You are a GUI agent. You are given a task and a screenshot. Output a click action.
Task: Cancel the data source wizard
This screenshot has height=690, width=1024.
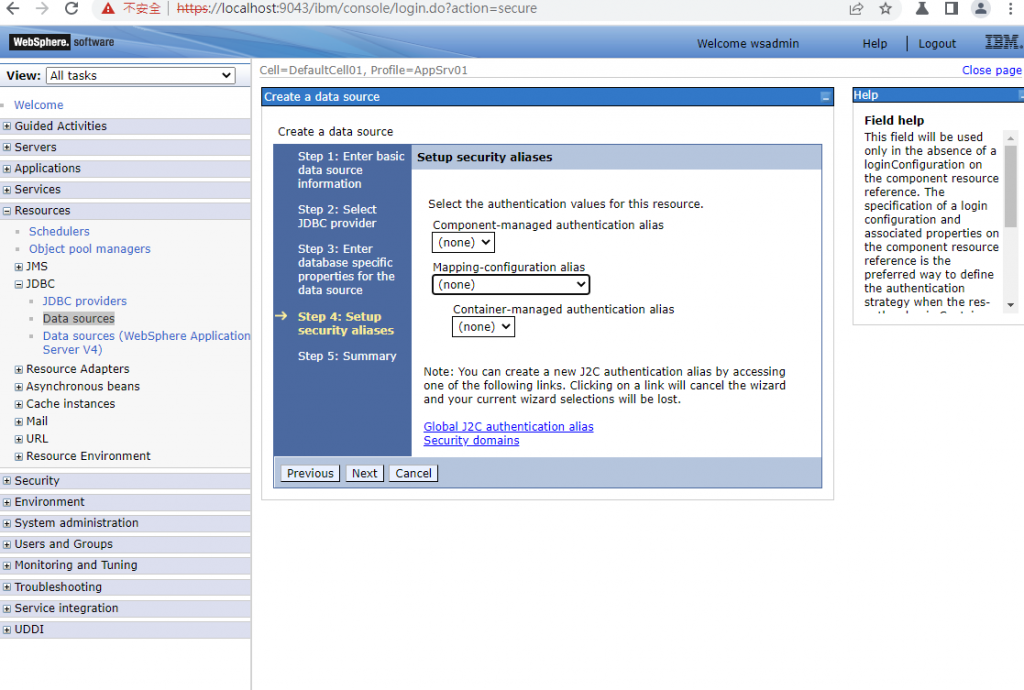[413, 473]
